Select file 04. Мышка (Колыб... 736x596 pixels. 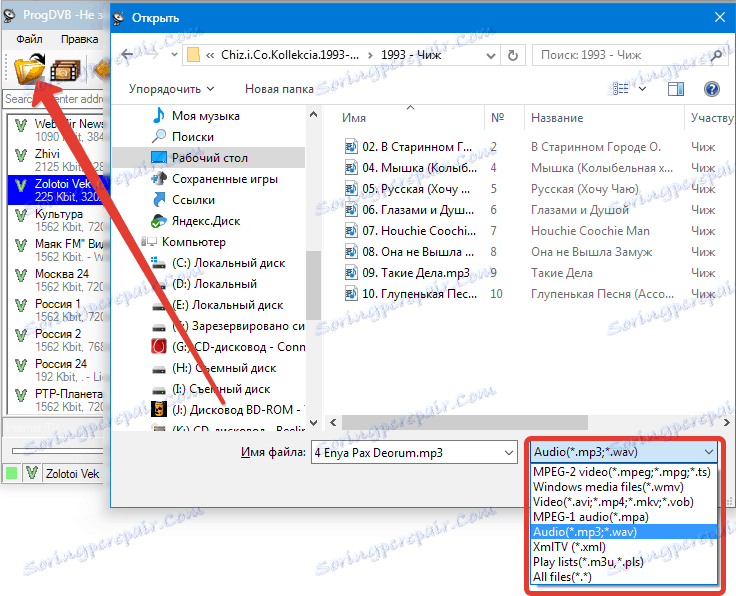coord(419,168)
